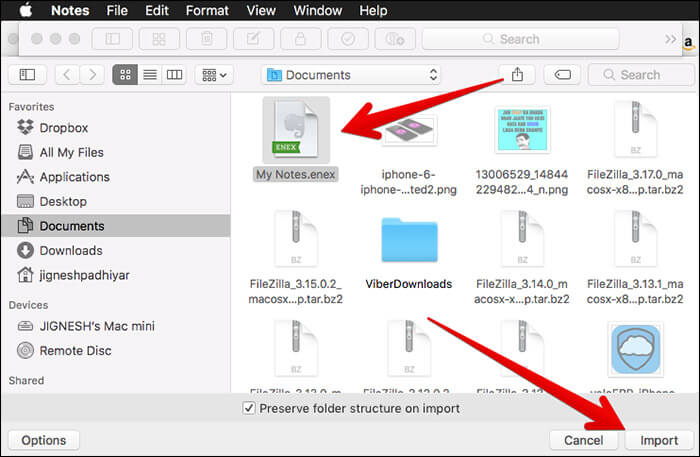Open the Help menu
This screenshot has width=700, height=457.
pyautogui.click(x=373, y=10)
